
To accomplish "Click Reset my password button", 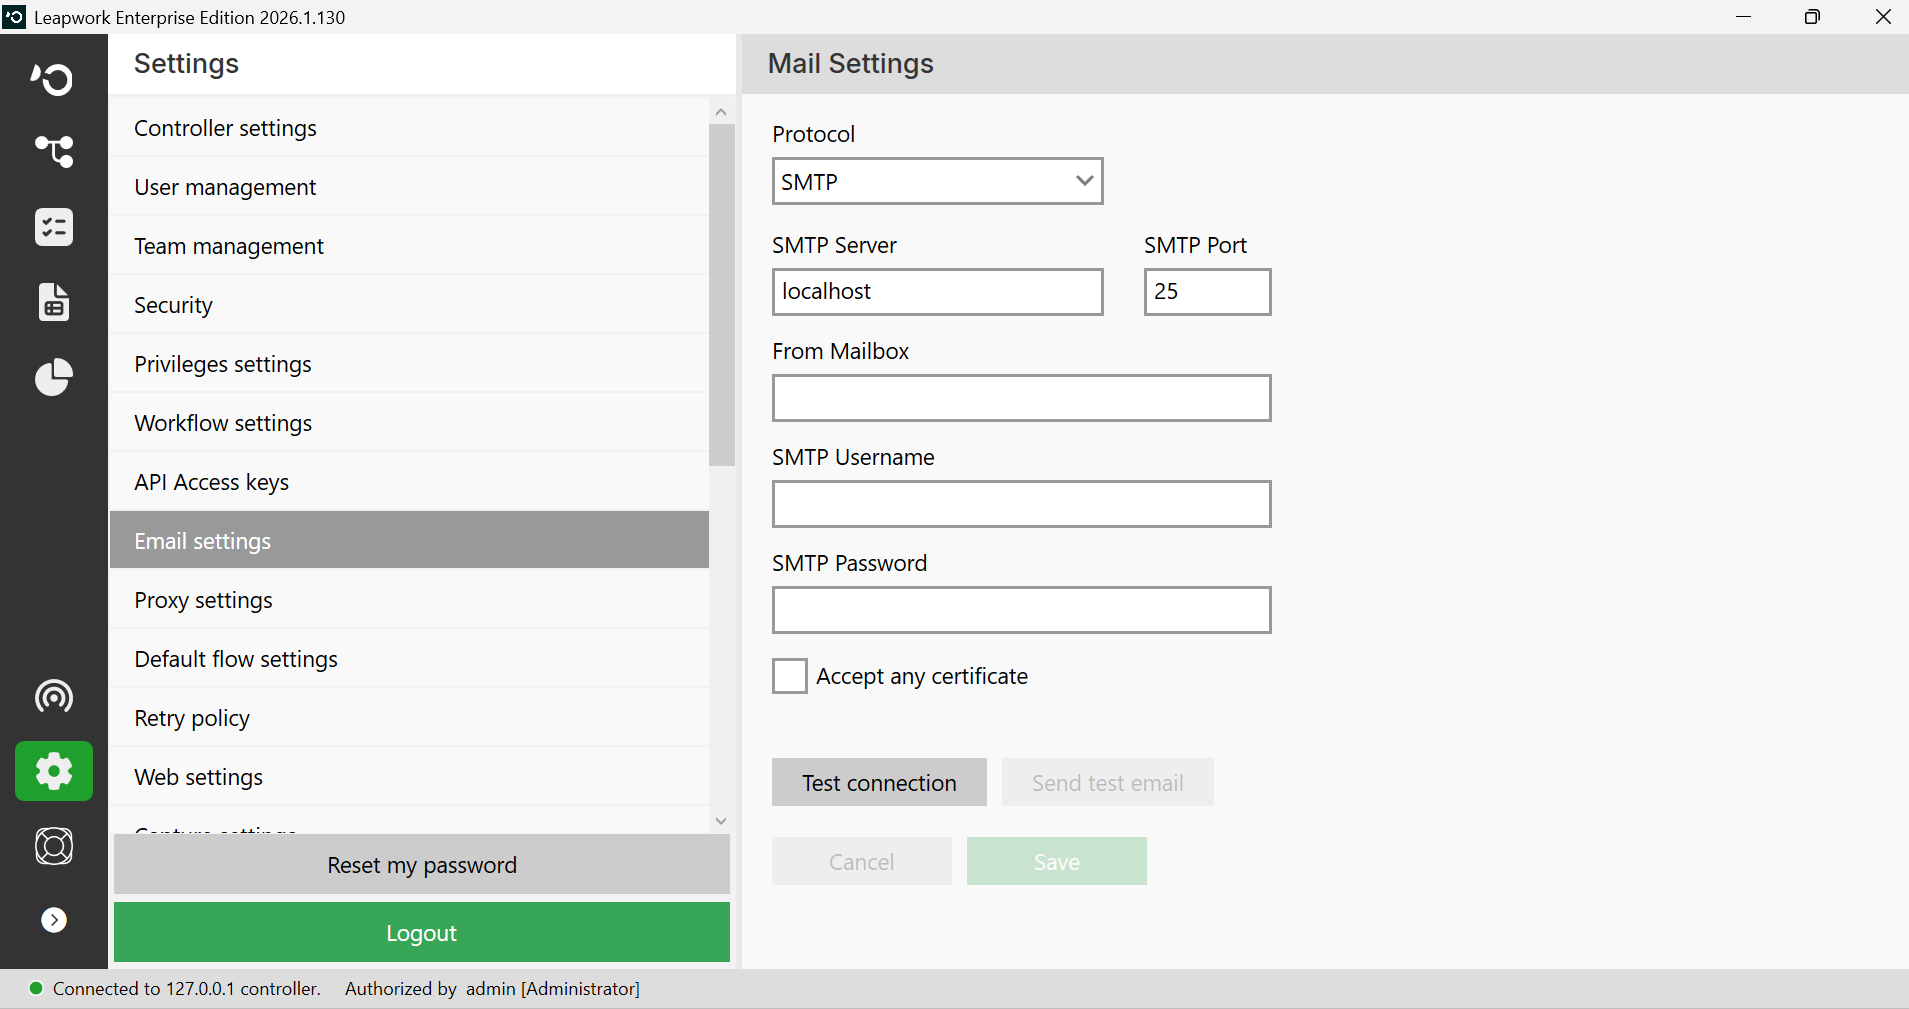I will (x=421, y=864).
